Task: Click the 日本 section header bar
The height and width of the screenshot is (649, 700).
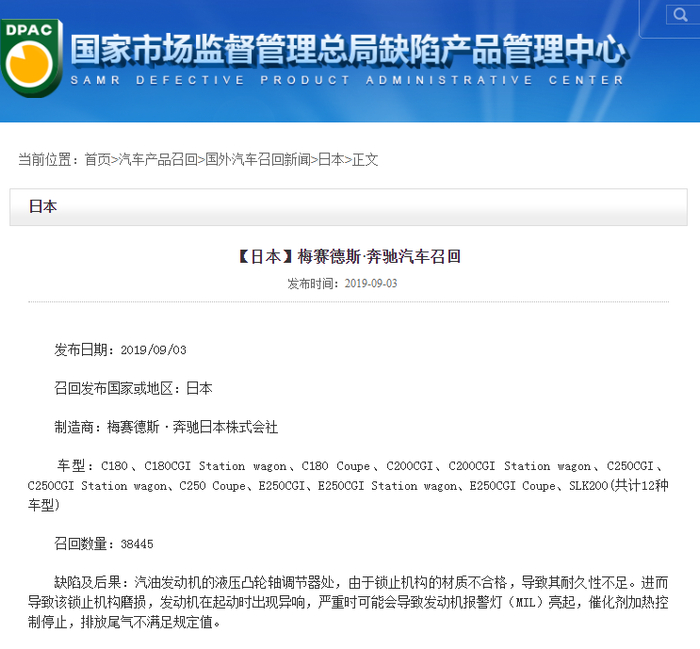Action: pos(348,207)
